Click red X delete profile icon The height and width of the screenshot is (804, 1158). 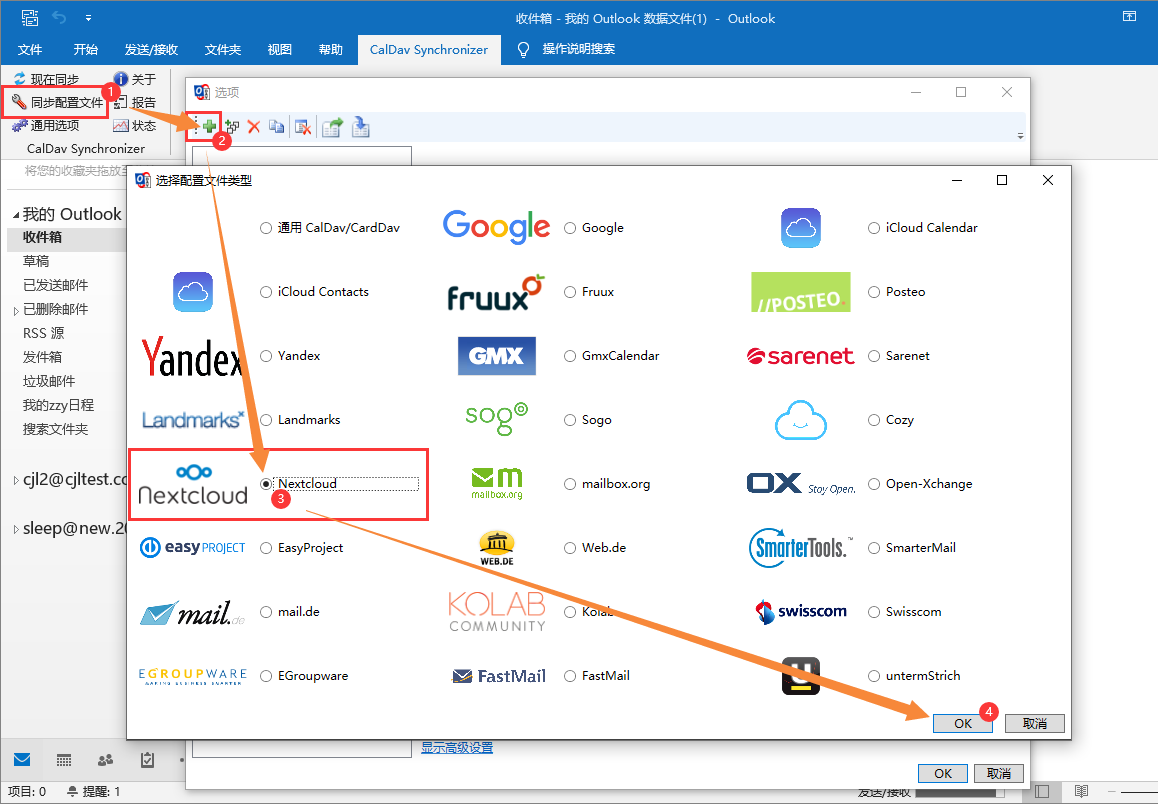click(x=254, y=127)
